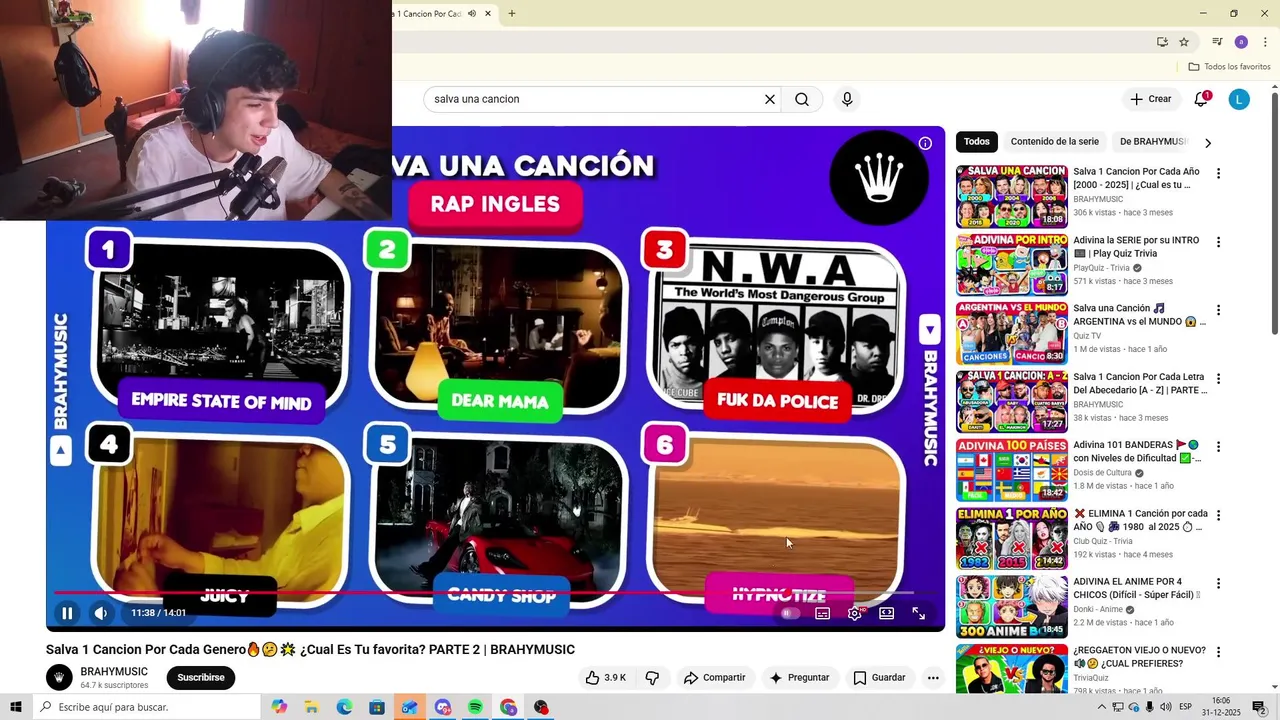Open 'Todos los favoritos' bookmarks folder

point(1229,67)
